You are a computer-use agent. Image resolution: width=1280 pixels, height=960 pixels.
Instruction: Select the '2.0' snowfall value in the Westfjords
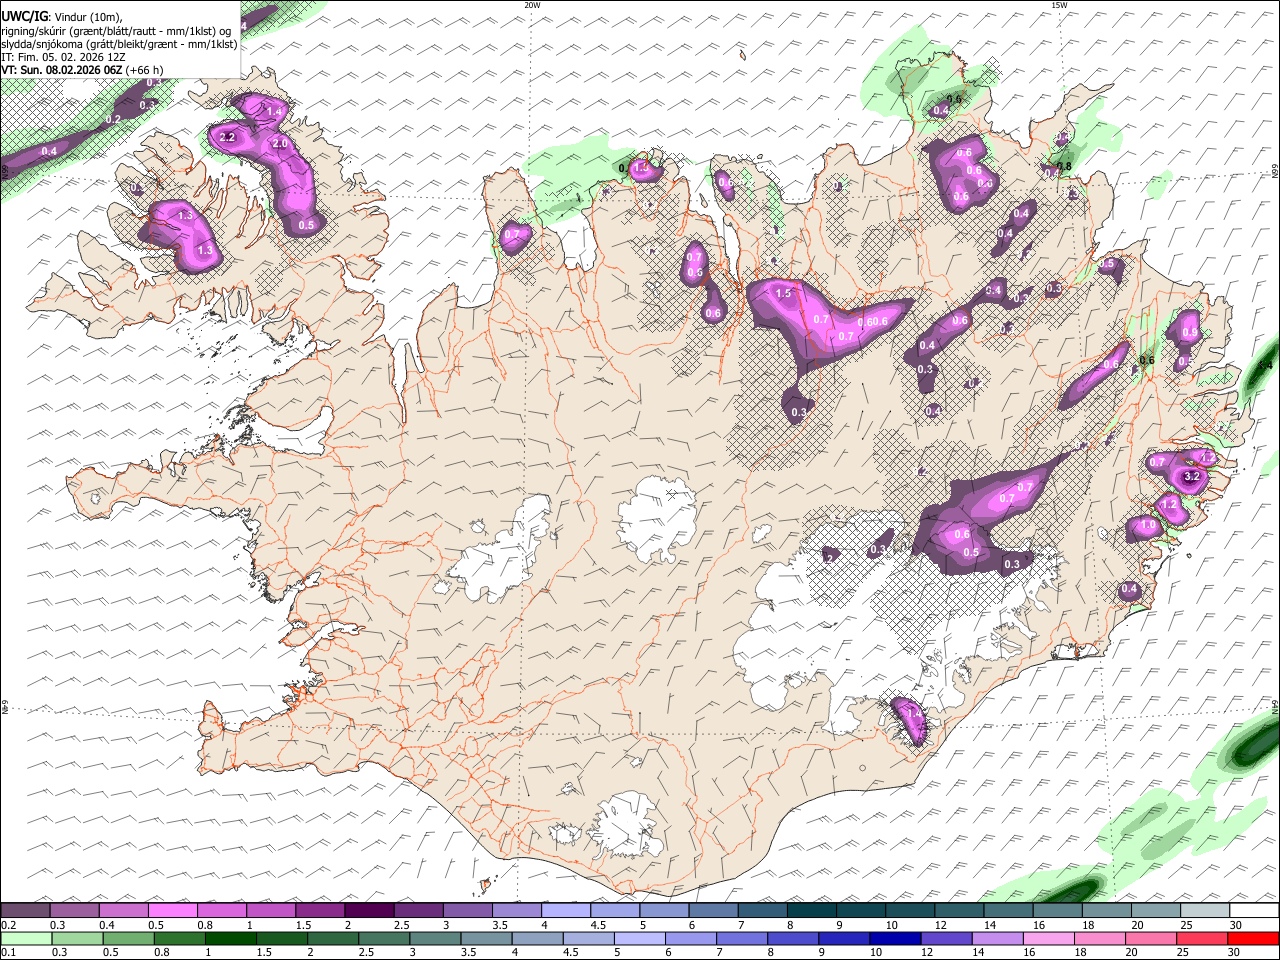pos(280,144)
